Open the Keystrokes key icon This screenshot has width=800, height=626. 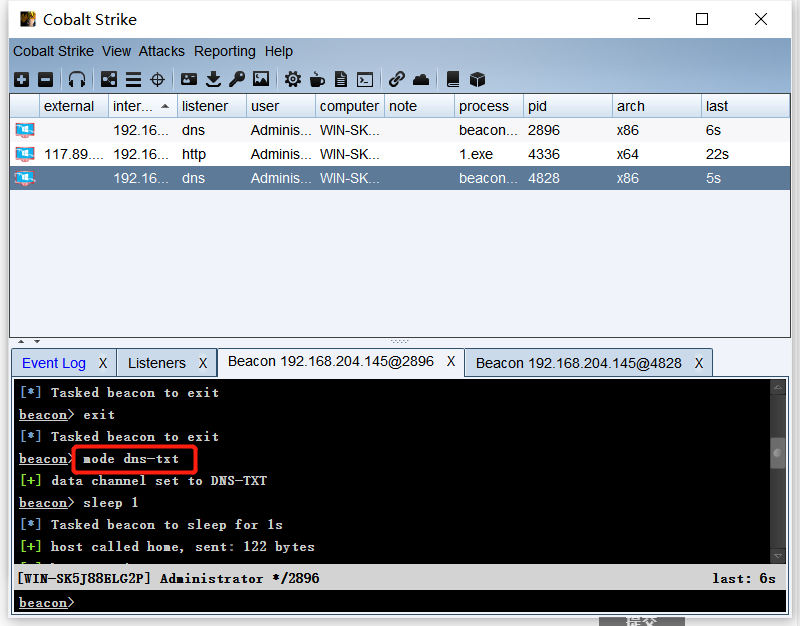(x=237, y=80)
